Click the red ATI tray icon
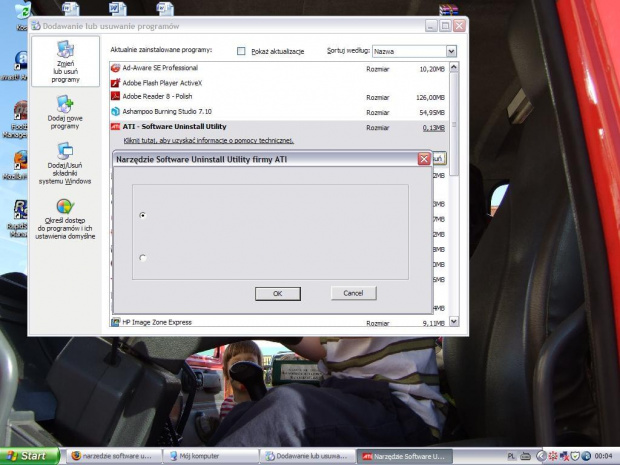Viewport: 620px width, 465px height. point(552,456)
